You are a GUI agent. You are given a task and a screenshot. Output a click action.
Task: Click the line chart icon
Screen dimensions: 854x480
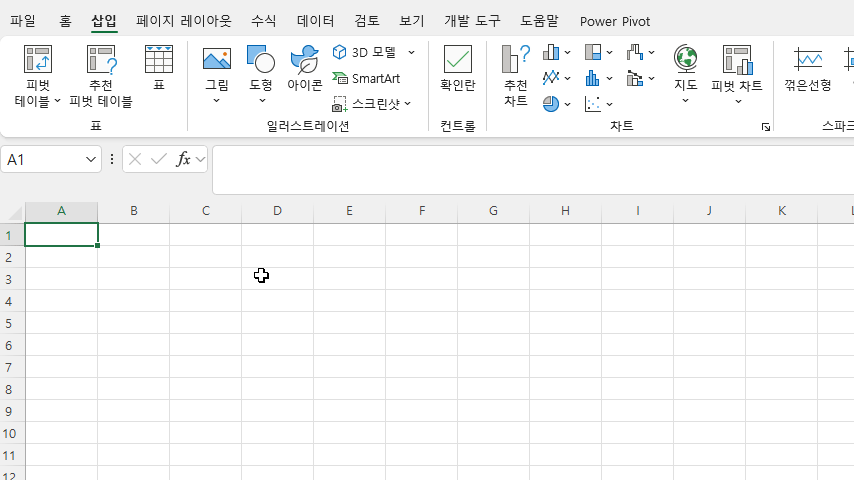(x=551, y=78)
